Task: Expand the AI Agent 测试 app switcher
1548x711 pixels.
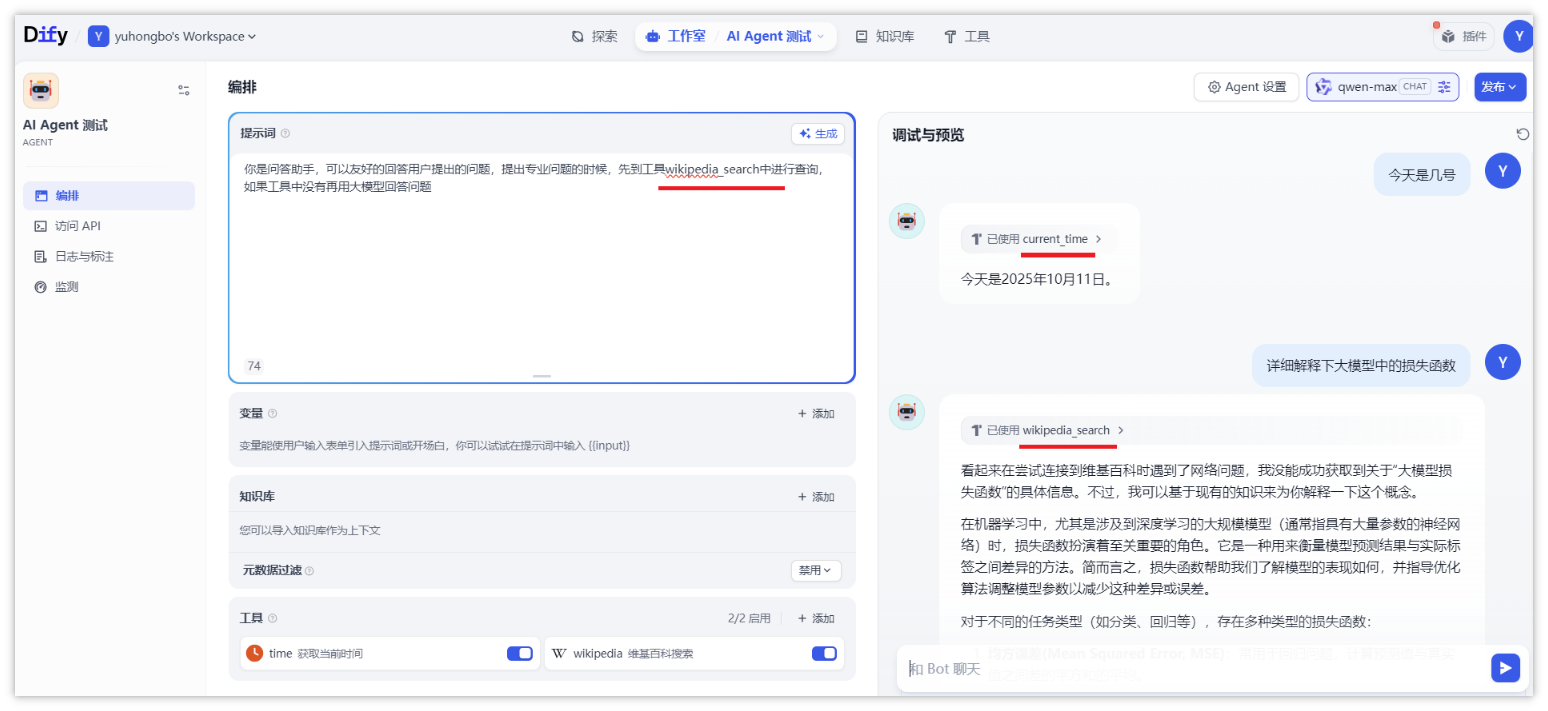Action: [x=776, y=36]
